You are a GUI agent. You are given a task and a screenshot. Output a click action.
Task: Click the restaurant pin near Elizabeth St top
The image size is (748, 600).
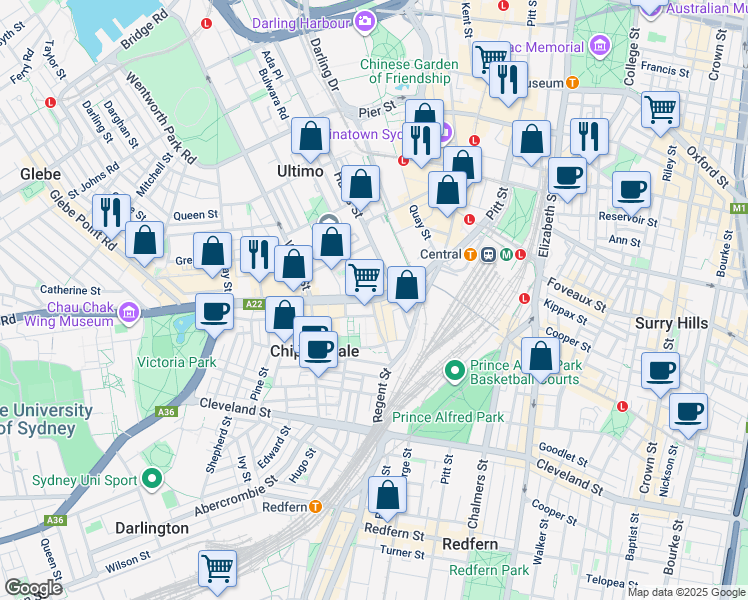click(589, 138)
